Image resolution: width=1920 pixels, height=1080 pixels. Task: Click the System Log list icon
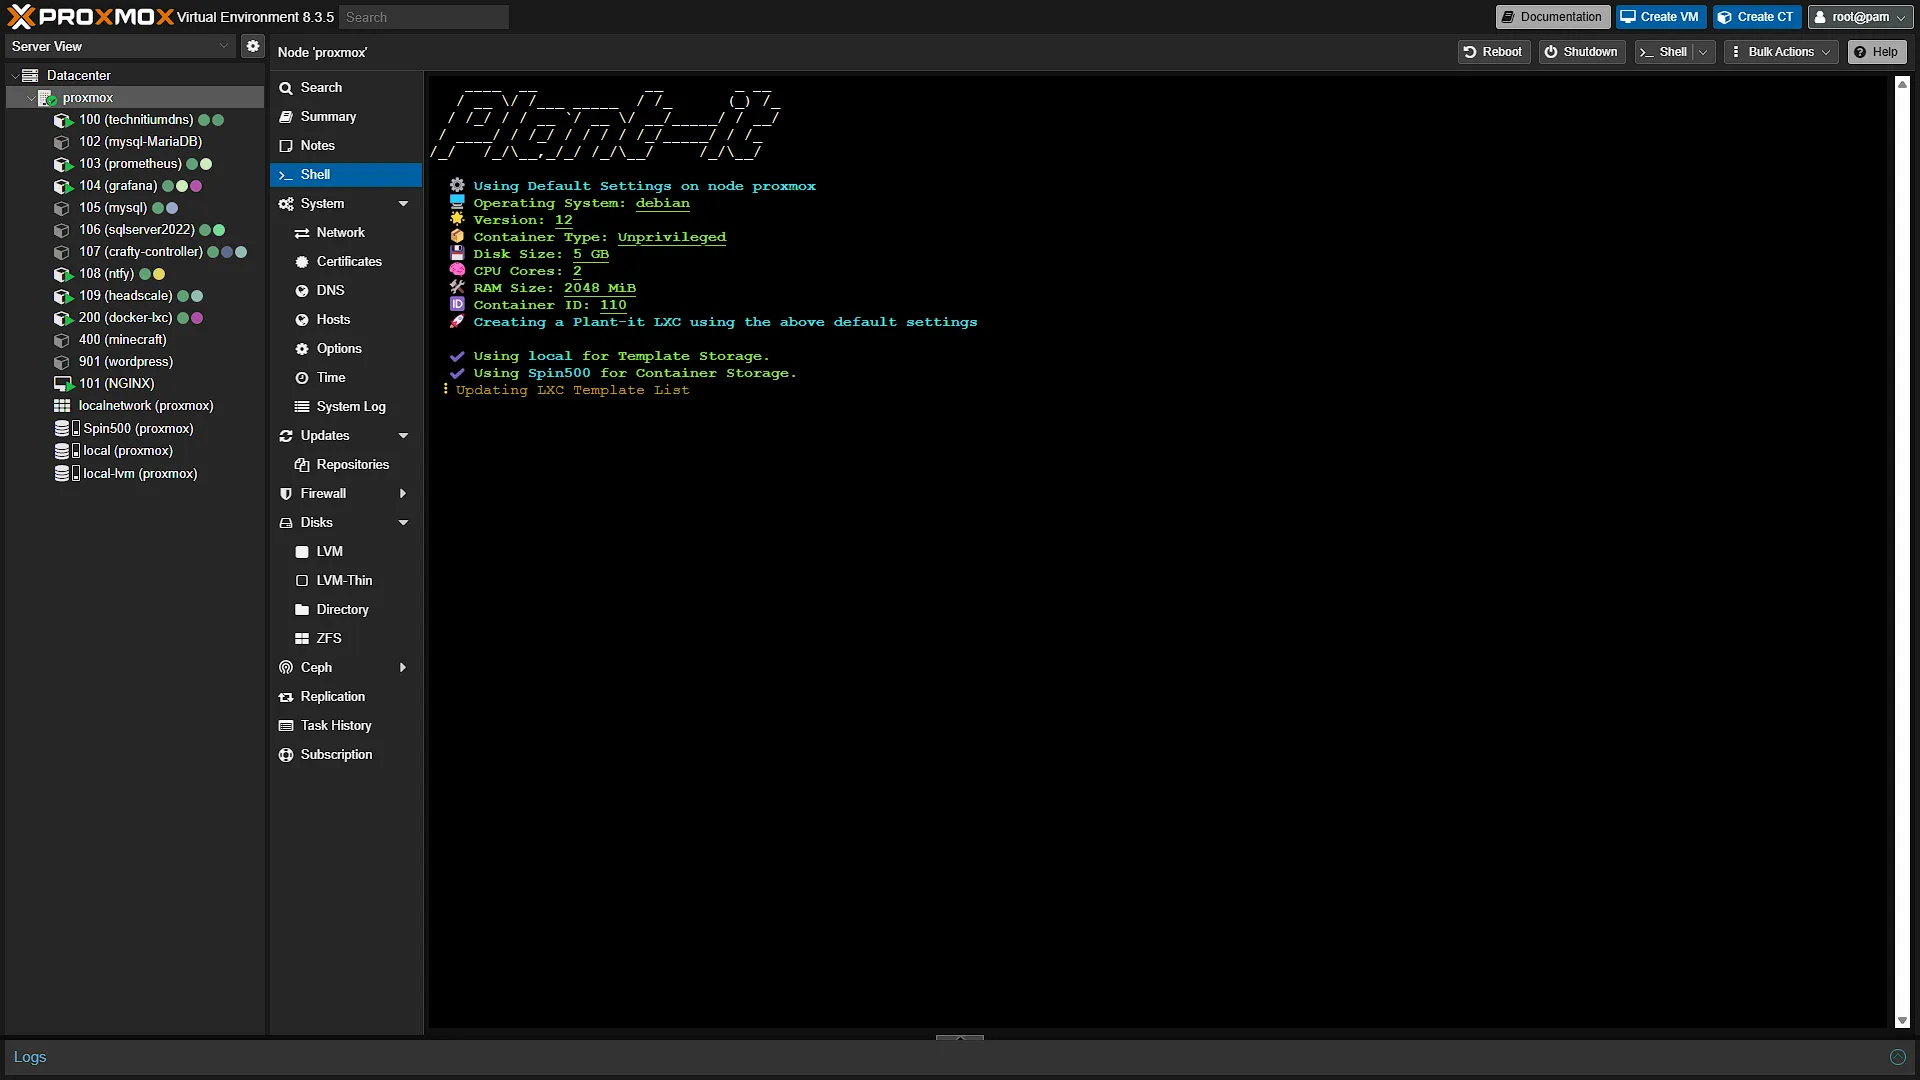pos(302,407)
